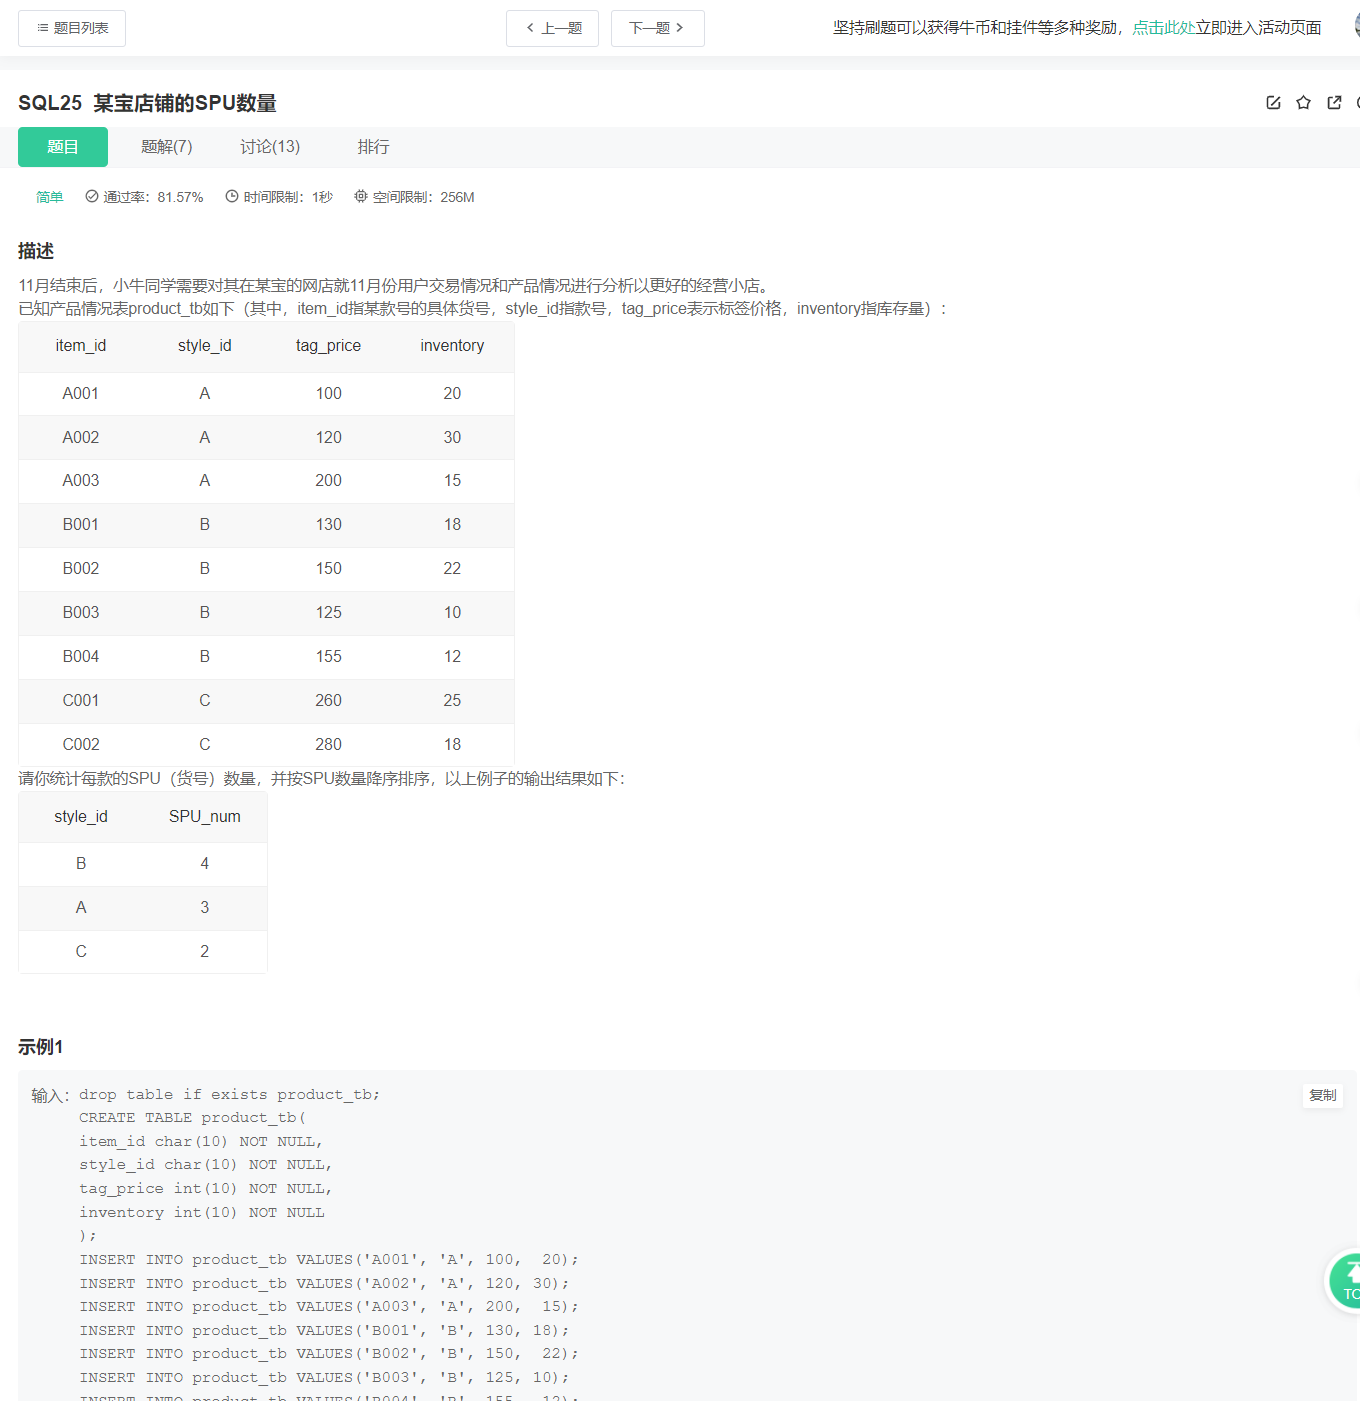Click INSERT line for 'B003'
1360x1401 pixels.
point(324,1378)
